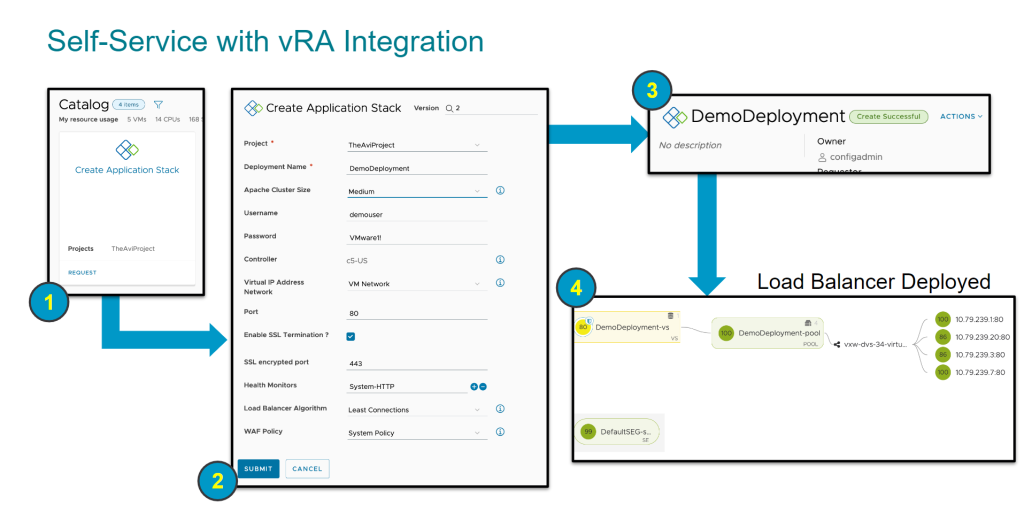1024x512 pixels.
Task: Click the filter funnel icon beside Catalog
Action: (158, 104)
